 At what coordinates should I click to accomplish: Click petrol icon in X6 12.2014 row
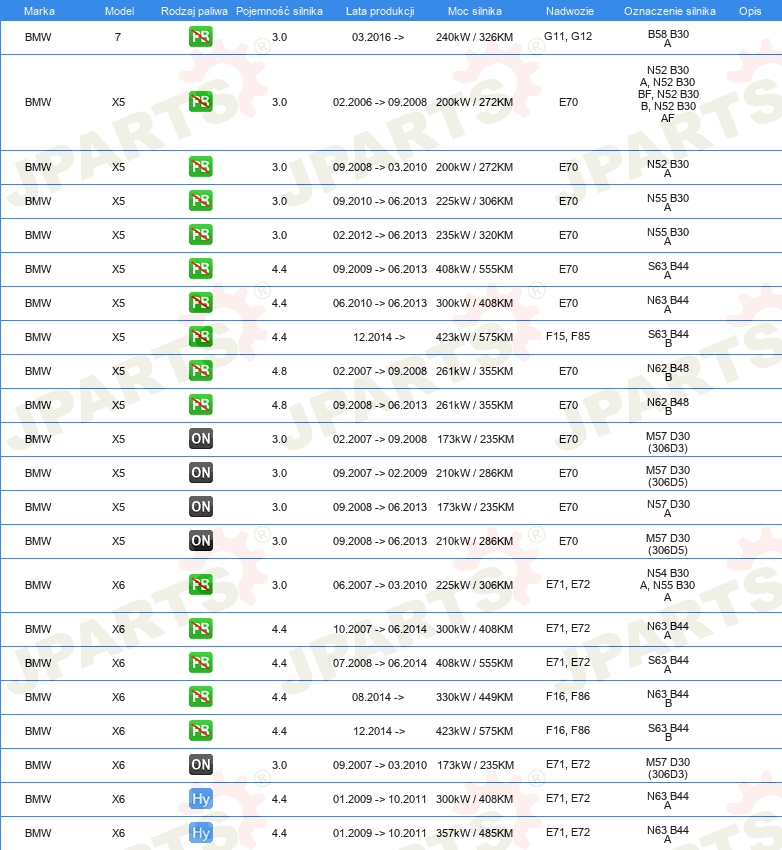tap(201, 731)
